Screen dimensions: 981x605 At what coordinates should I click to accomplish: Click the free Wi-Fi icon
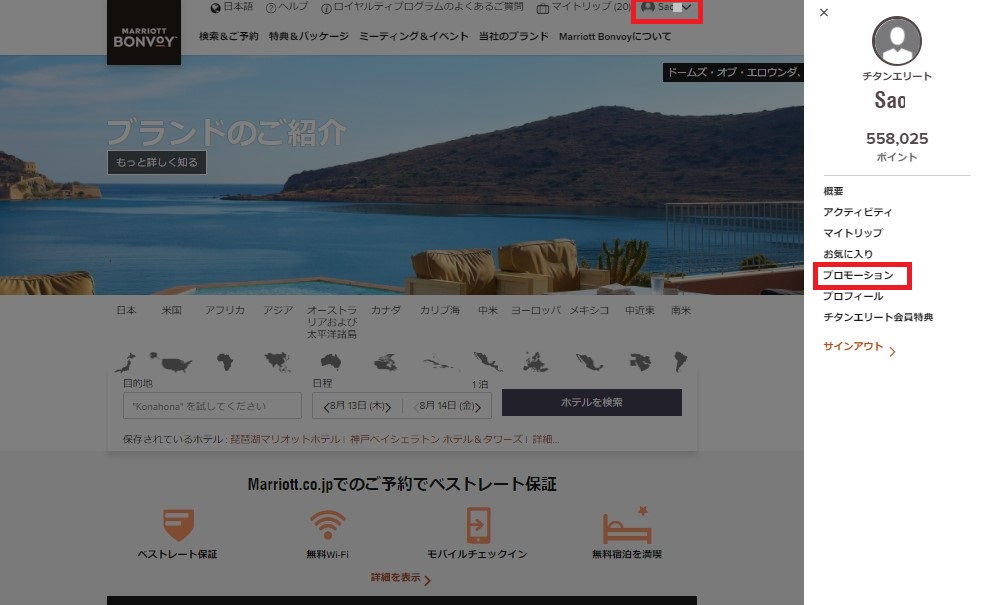point(327,524)
